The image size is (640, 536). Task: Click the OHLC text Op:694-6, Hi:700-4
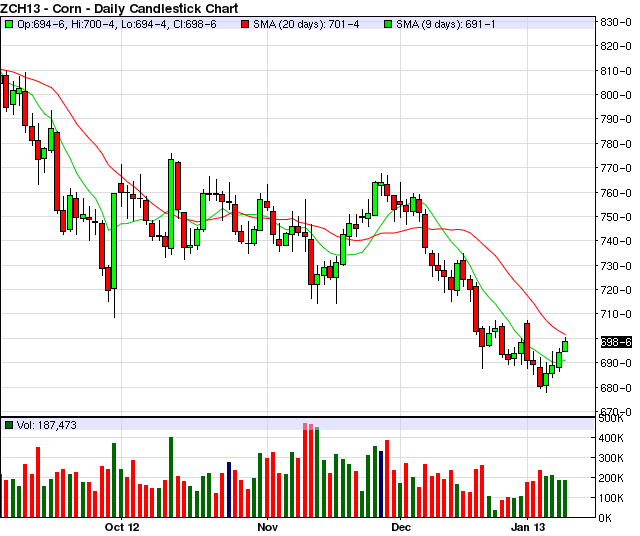point(67,24)
